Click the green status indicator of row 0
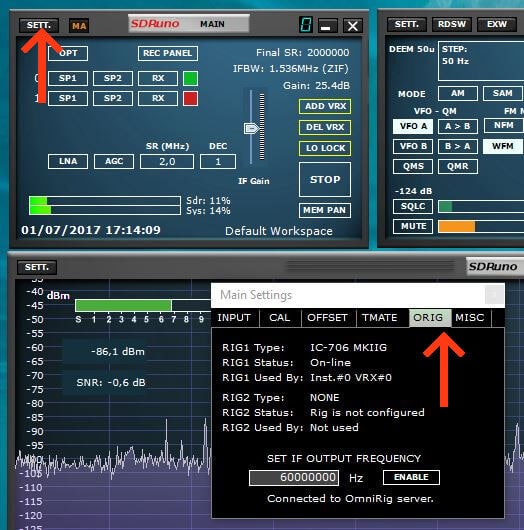Image resolution: width=524 pixels, height=530 pixels. pos(190,78)
